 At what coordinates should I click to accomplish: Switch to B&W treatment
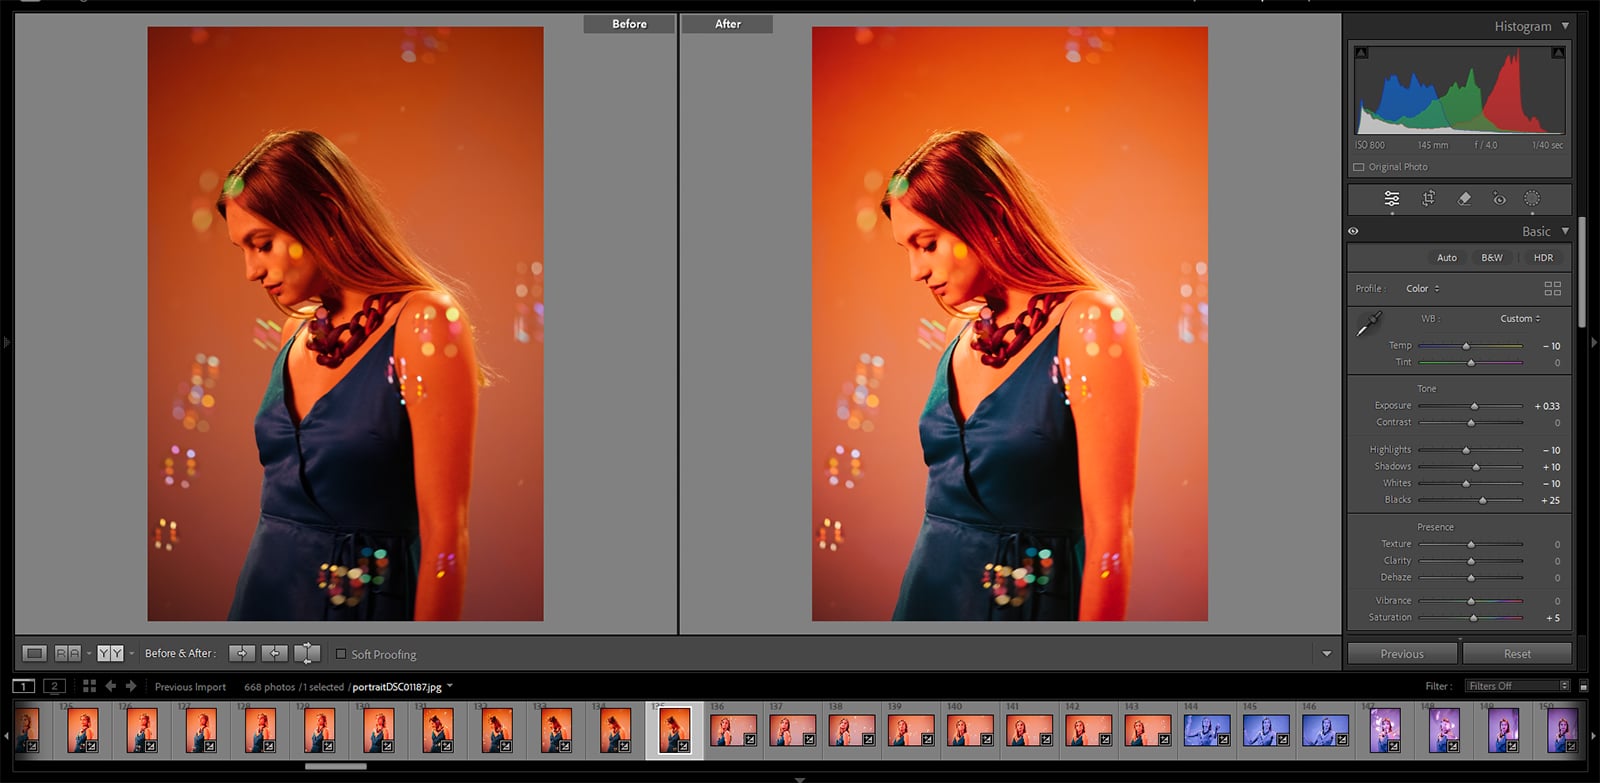(x=1491, y=257)
